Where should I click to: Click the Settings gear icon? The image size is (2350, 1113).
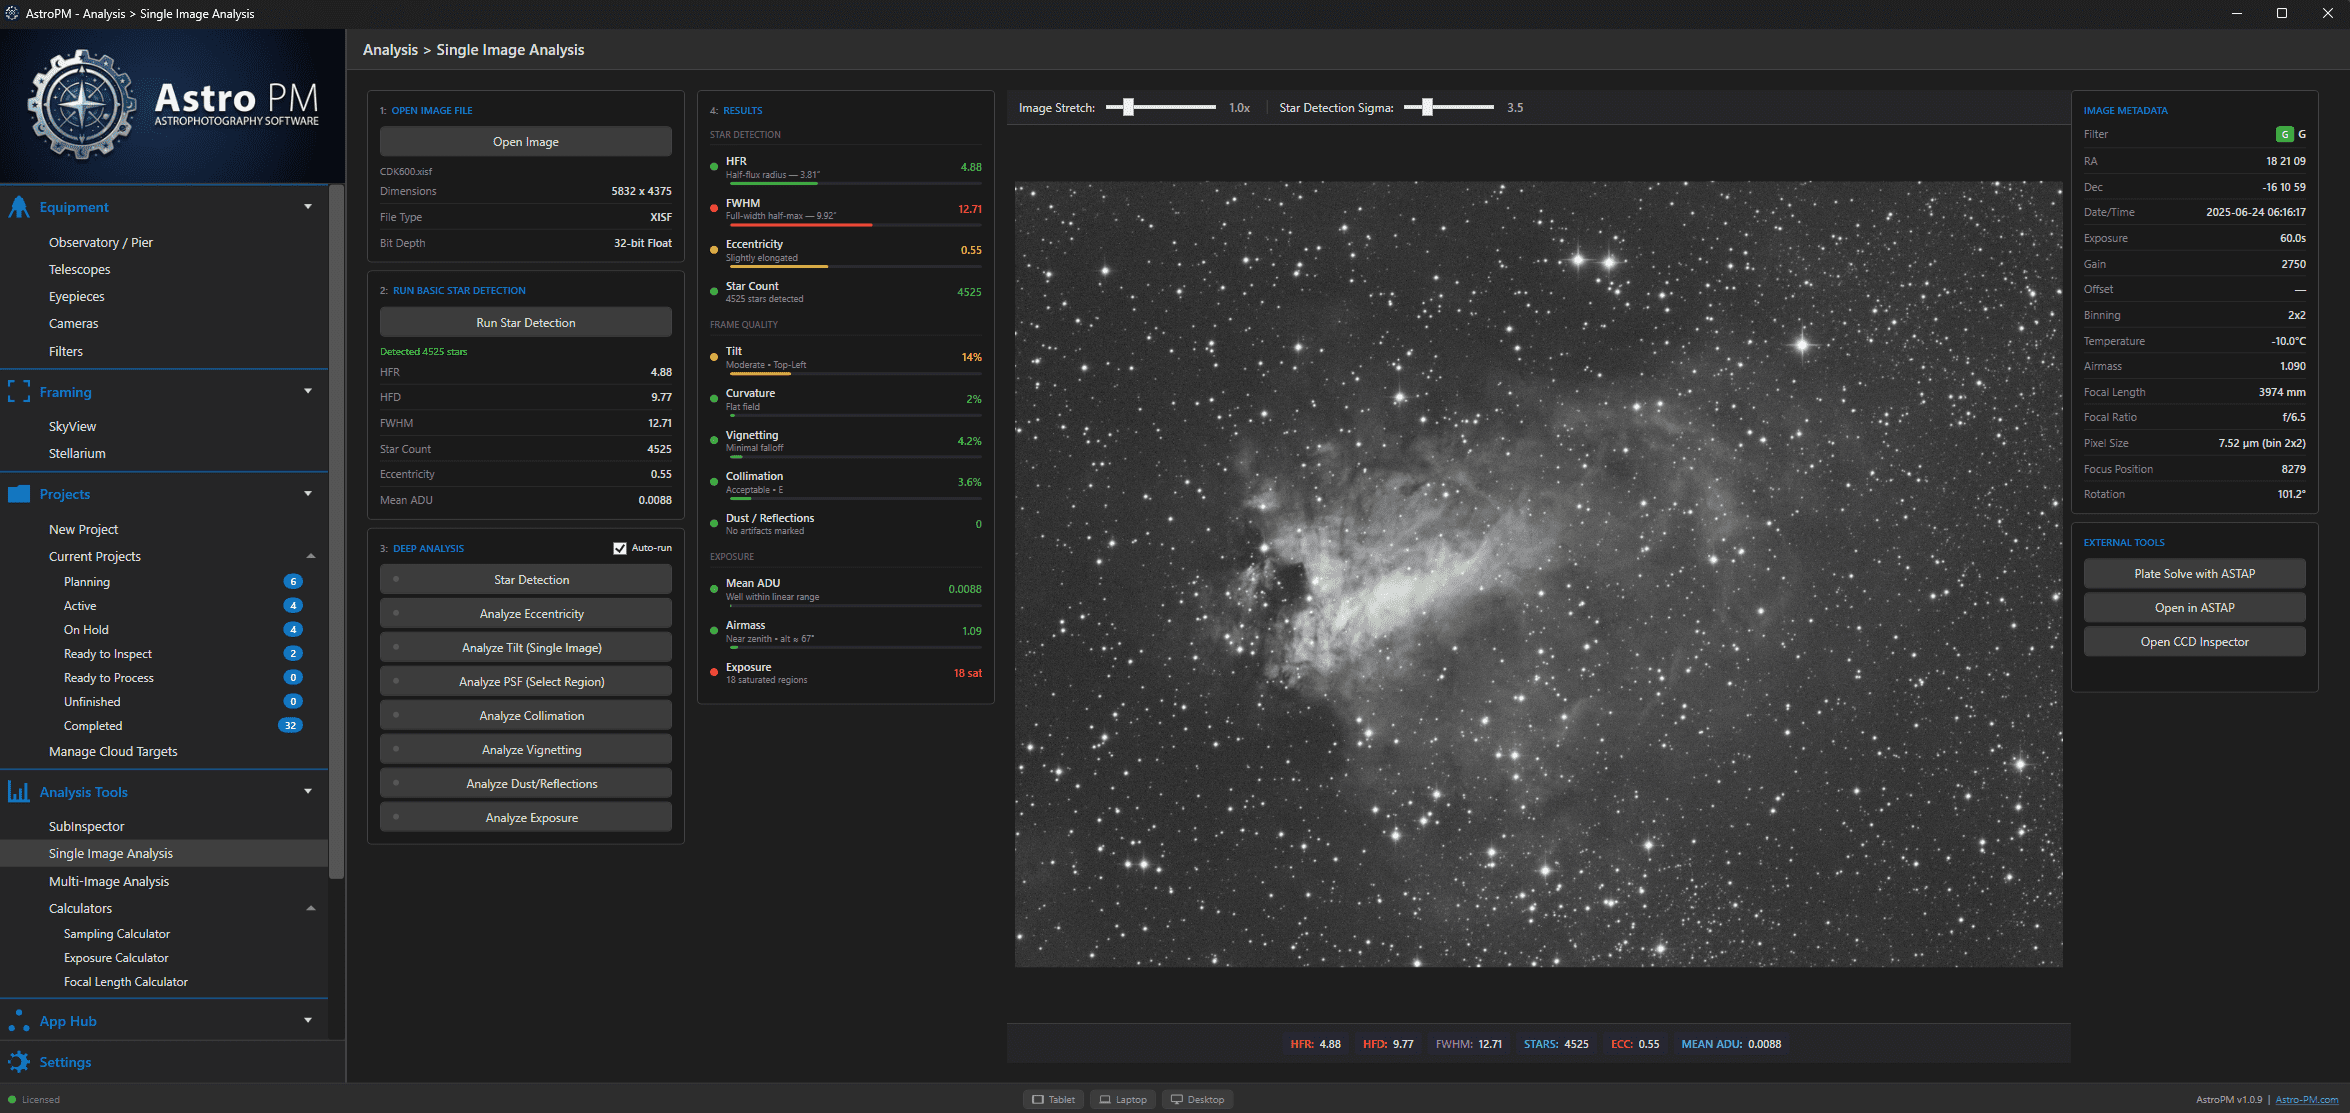[x=19, y=1062]
